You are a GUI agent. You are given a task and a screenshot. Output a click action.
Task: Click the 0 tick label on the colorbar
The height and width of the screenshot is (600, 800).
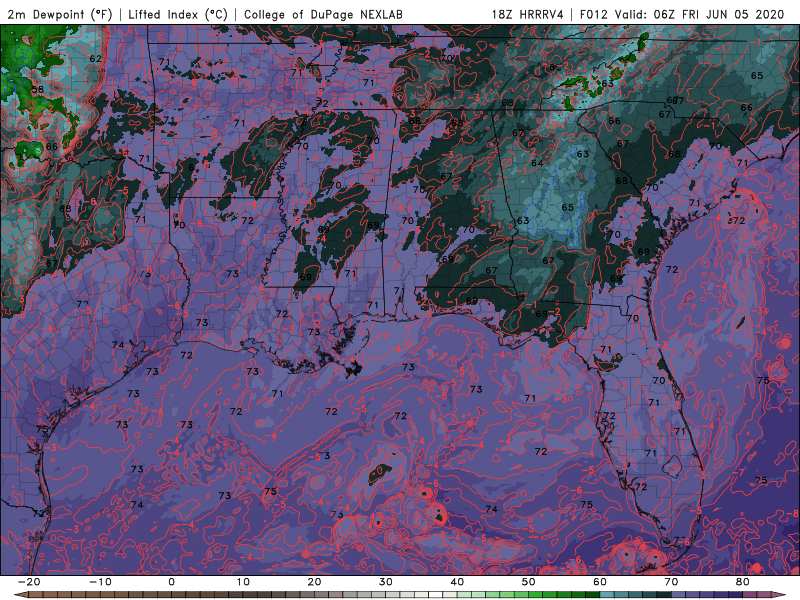pos(171,582)
